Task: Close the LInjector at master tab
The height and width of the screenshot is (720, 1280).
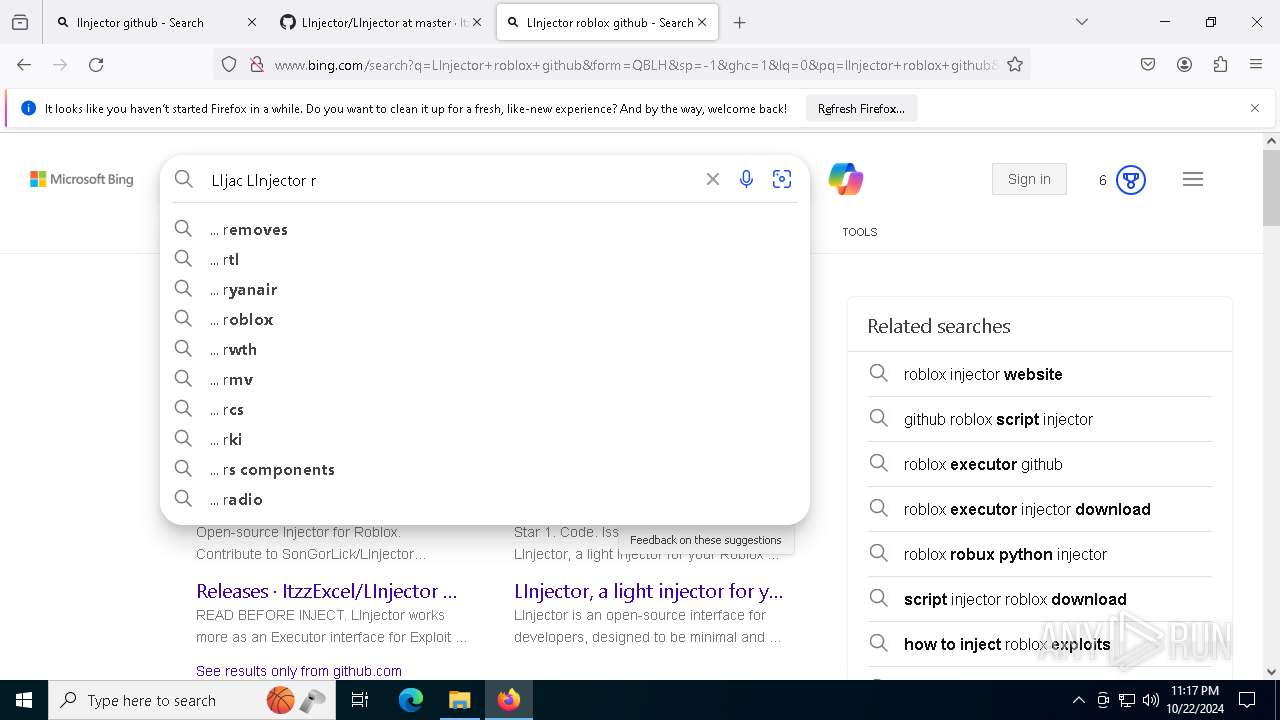Action: [477, 22]
